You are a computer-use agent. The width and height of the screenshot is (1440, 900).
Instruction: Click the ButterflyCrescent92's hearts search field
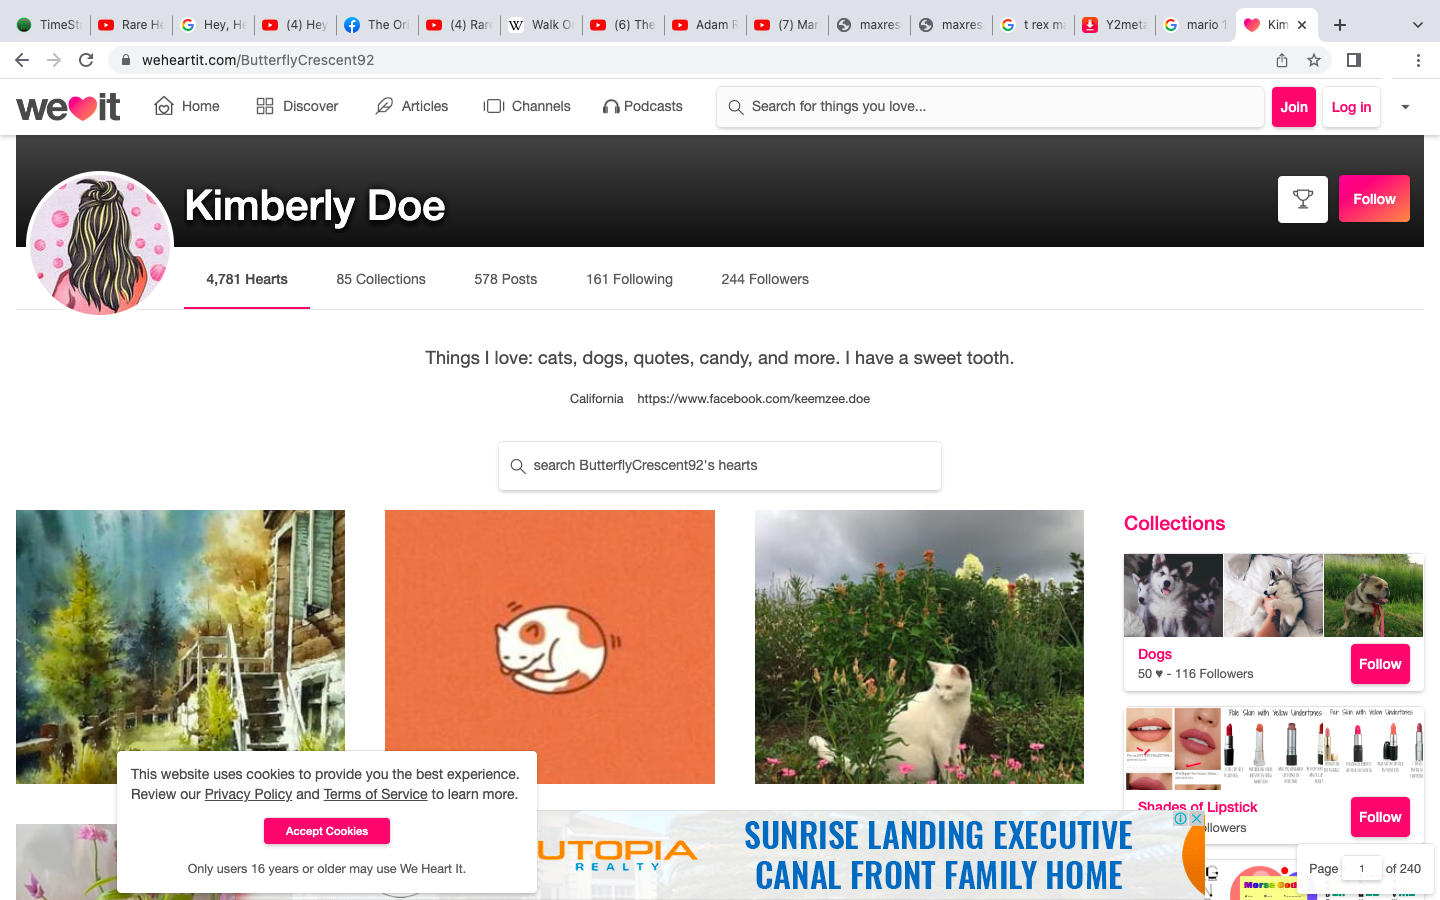[x=720, y=466]
